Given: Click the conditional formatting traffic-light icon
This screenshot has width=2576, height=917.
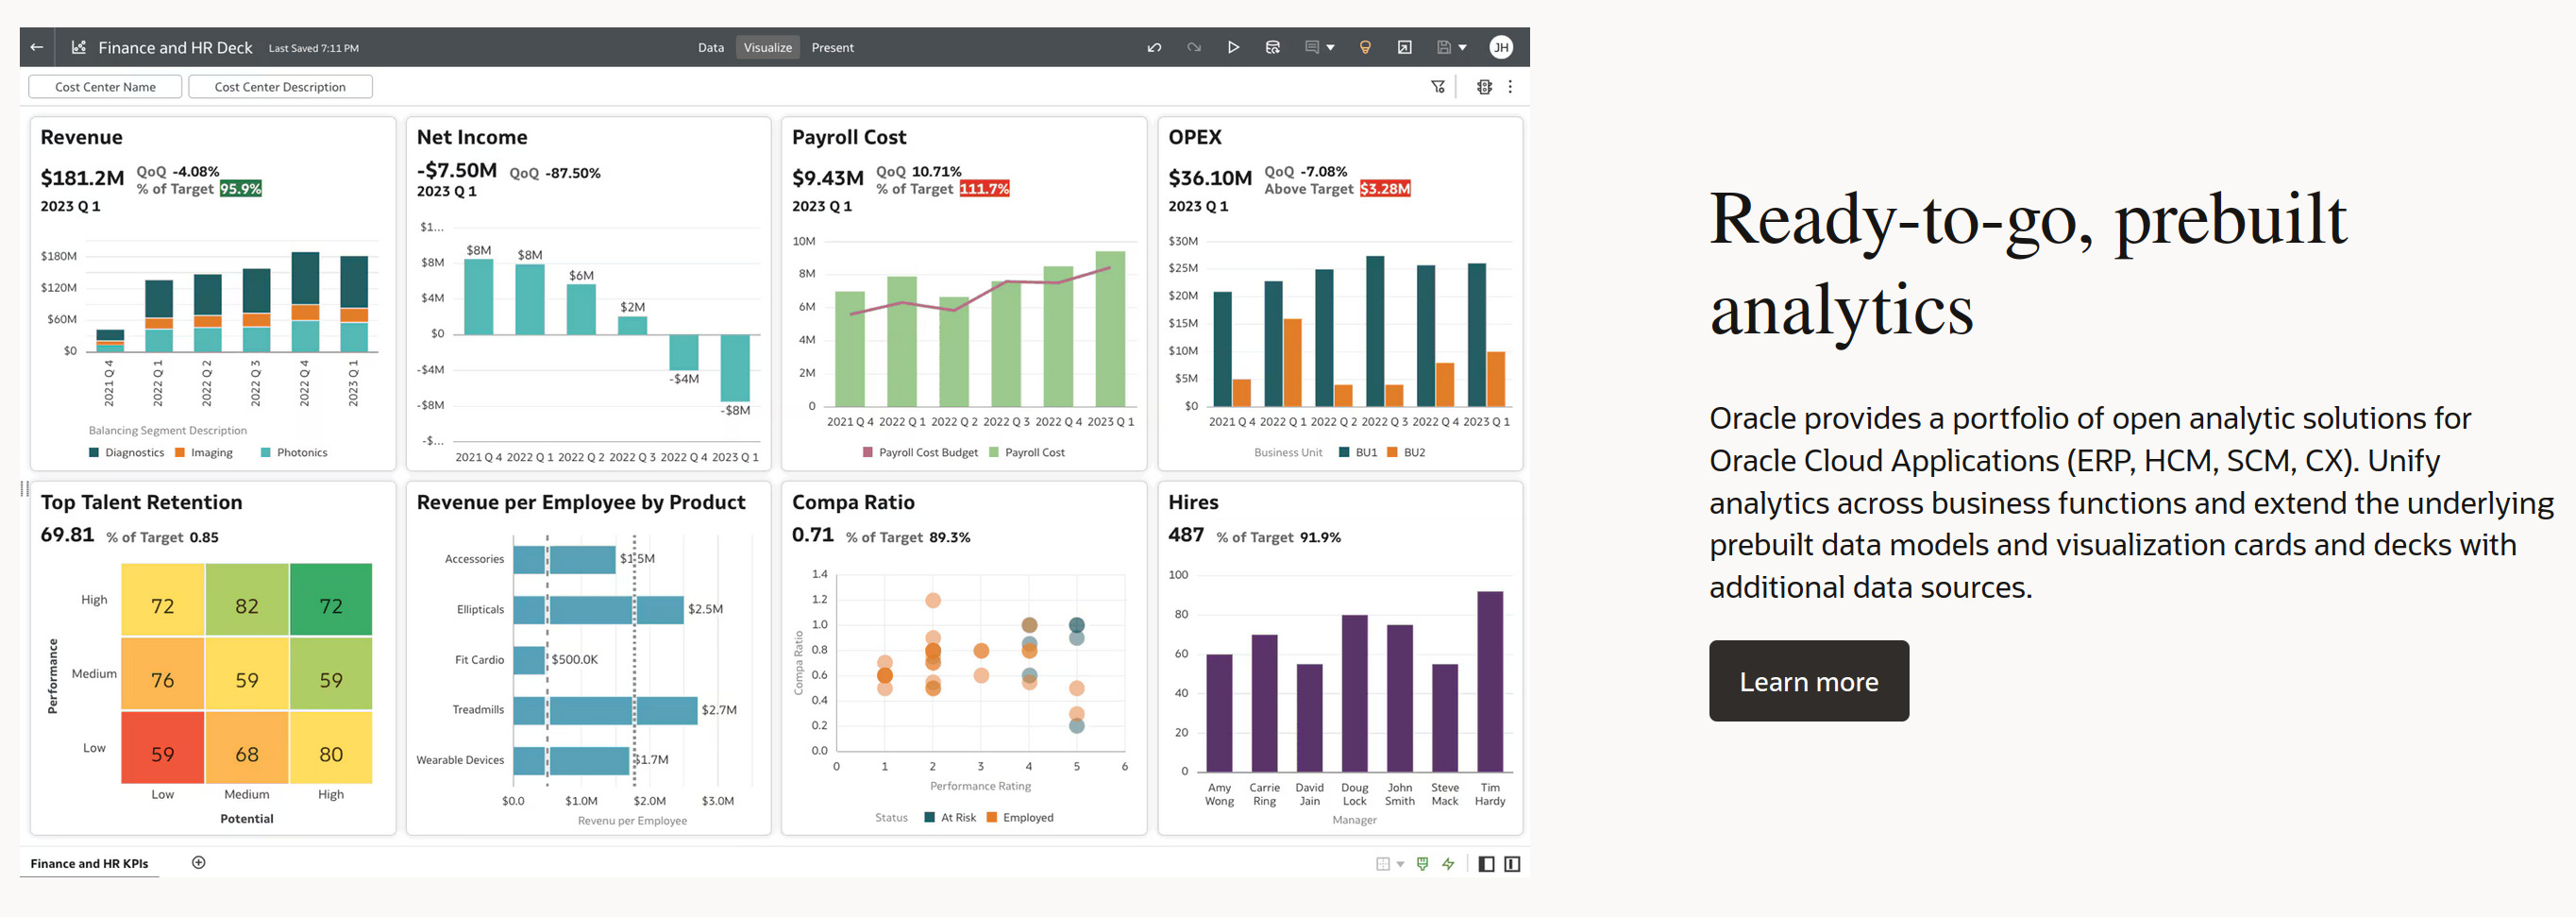Looking at the screenshot, I should tap(1483, 87).
